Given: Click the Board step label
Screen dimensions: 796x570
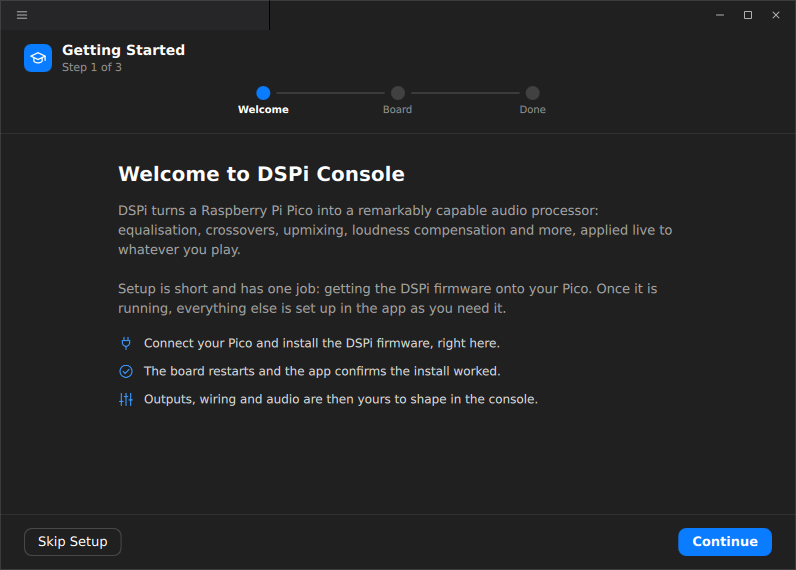Looking at the screenshot, I should [397, 110].
